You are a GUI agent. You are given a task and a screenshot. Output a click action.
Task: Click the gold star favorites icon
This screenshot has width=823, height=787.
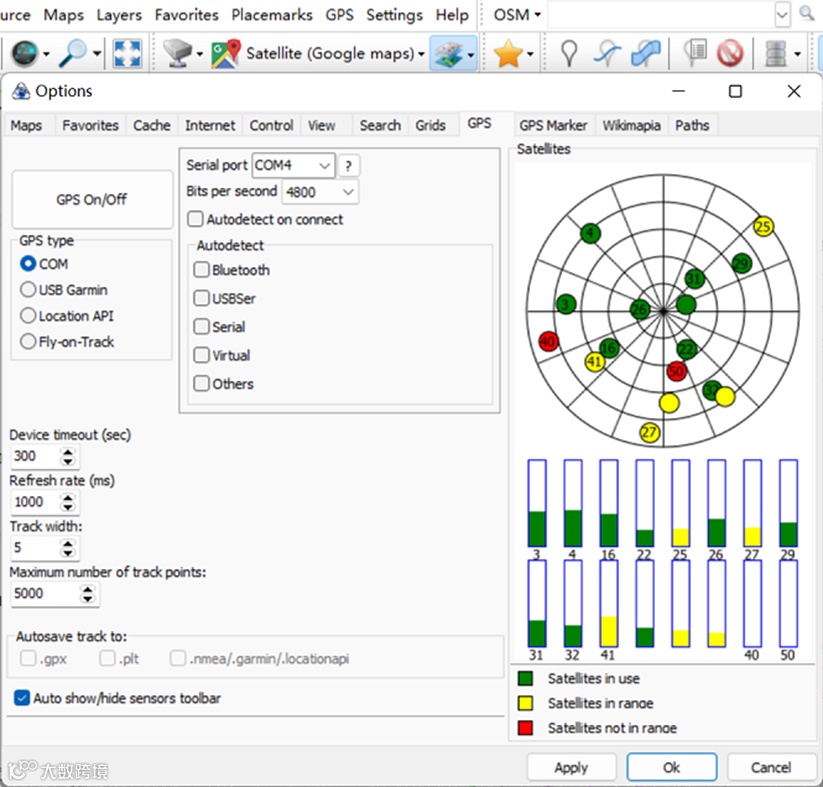508,53
